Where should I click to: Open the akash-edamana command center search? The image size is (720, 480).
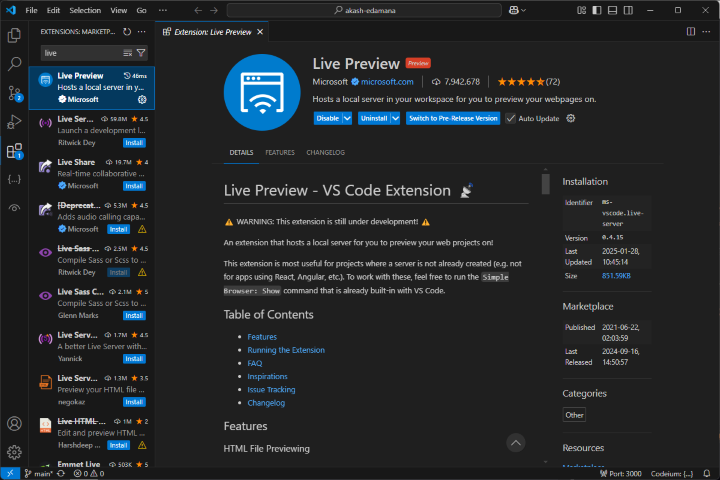tap(364, 10)
